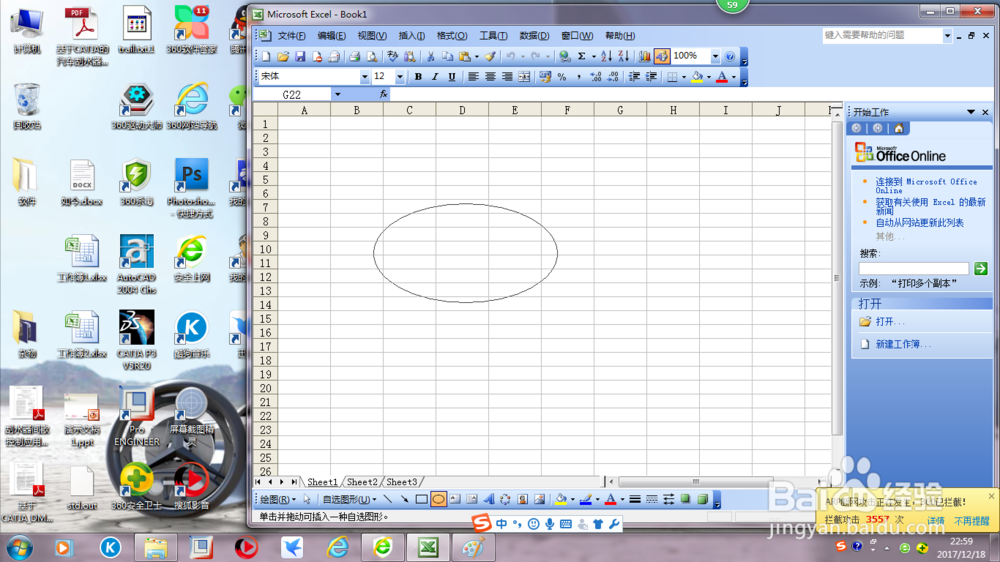This screenshot has height=562, width=1000.
Task: Select the Line drawing tool
Action: point(388,499)
